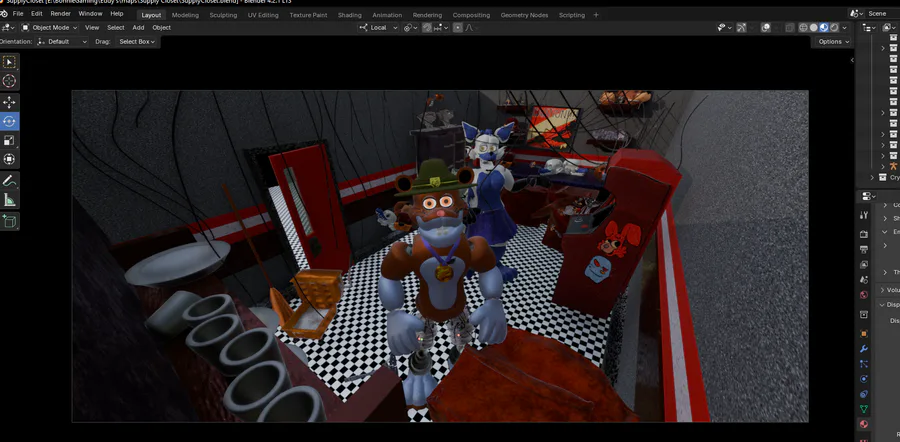Open the Default orientation dropdown

(61, 41)
